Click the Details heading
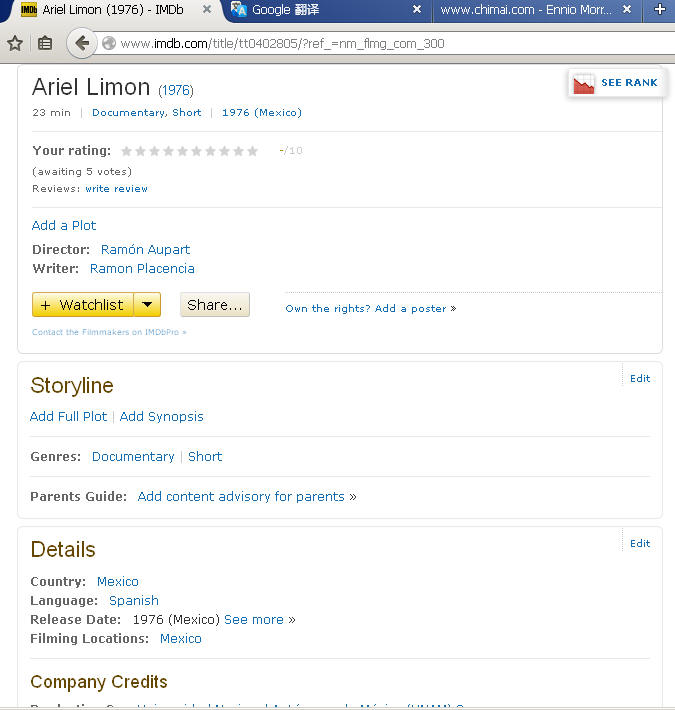The height and width of the screenshot is (710, 675). 63,549
